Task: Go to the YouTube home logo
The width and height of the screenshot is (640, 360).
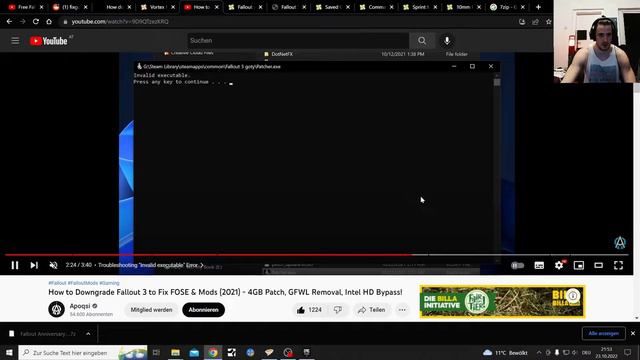Action: click(x=49, y=40)
